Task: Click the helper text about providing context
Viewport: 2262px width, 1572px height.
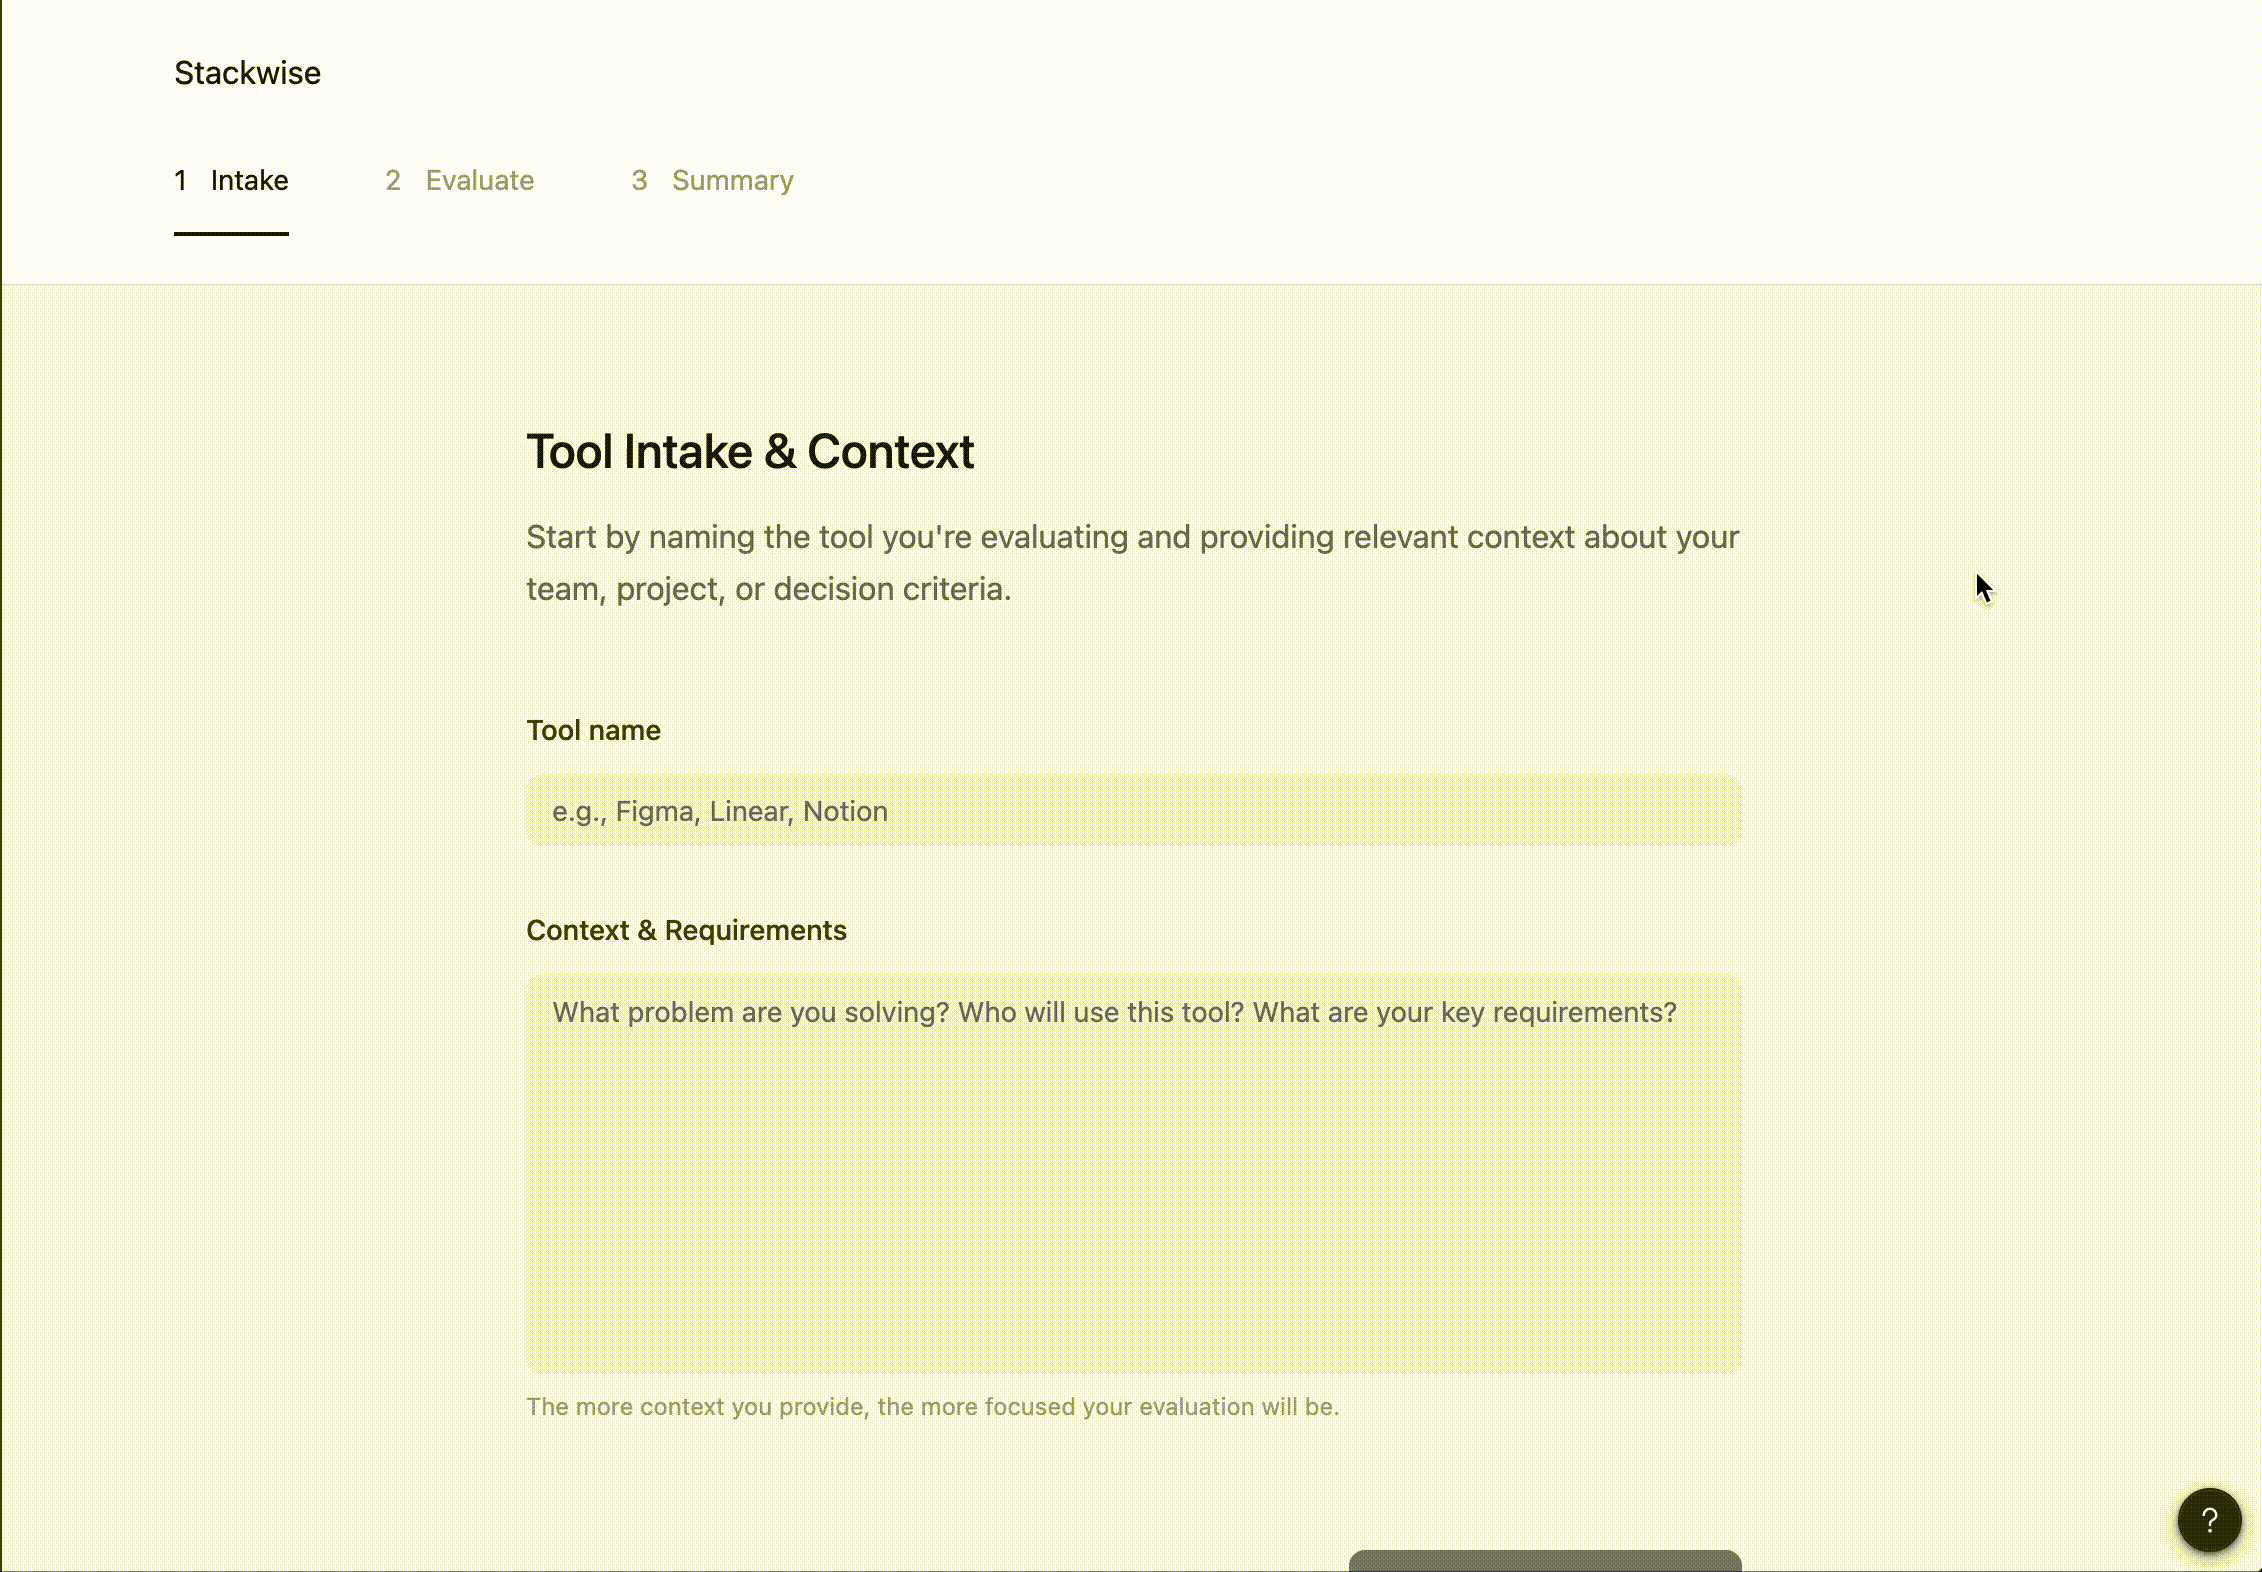Action: [932, 1406]
